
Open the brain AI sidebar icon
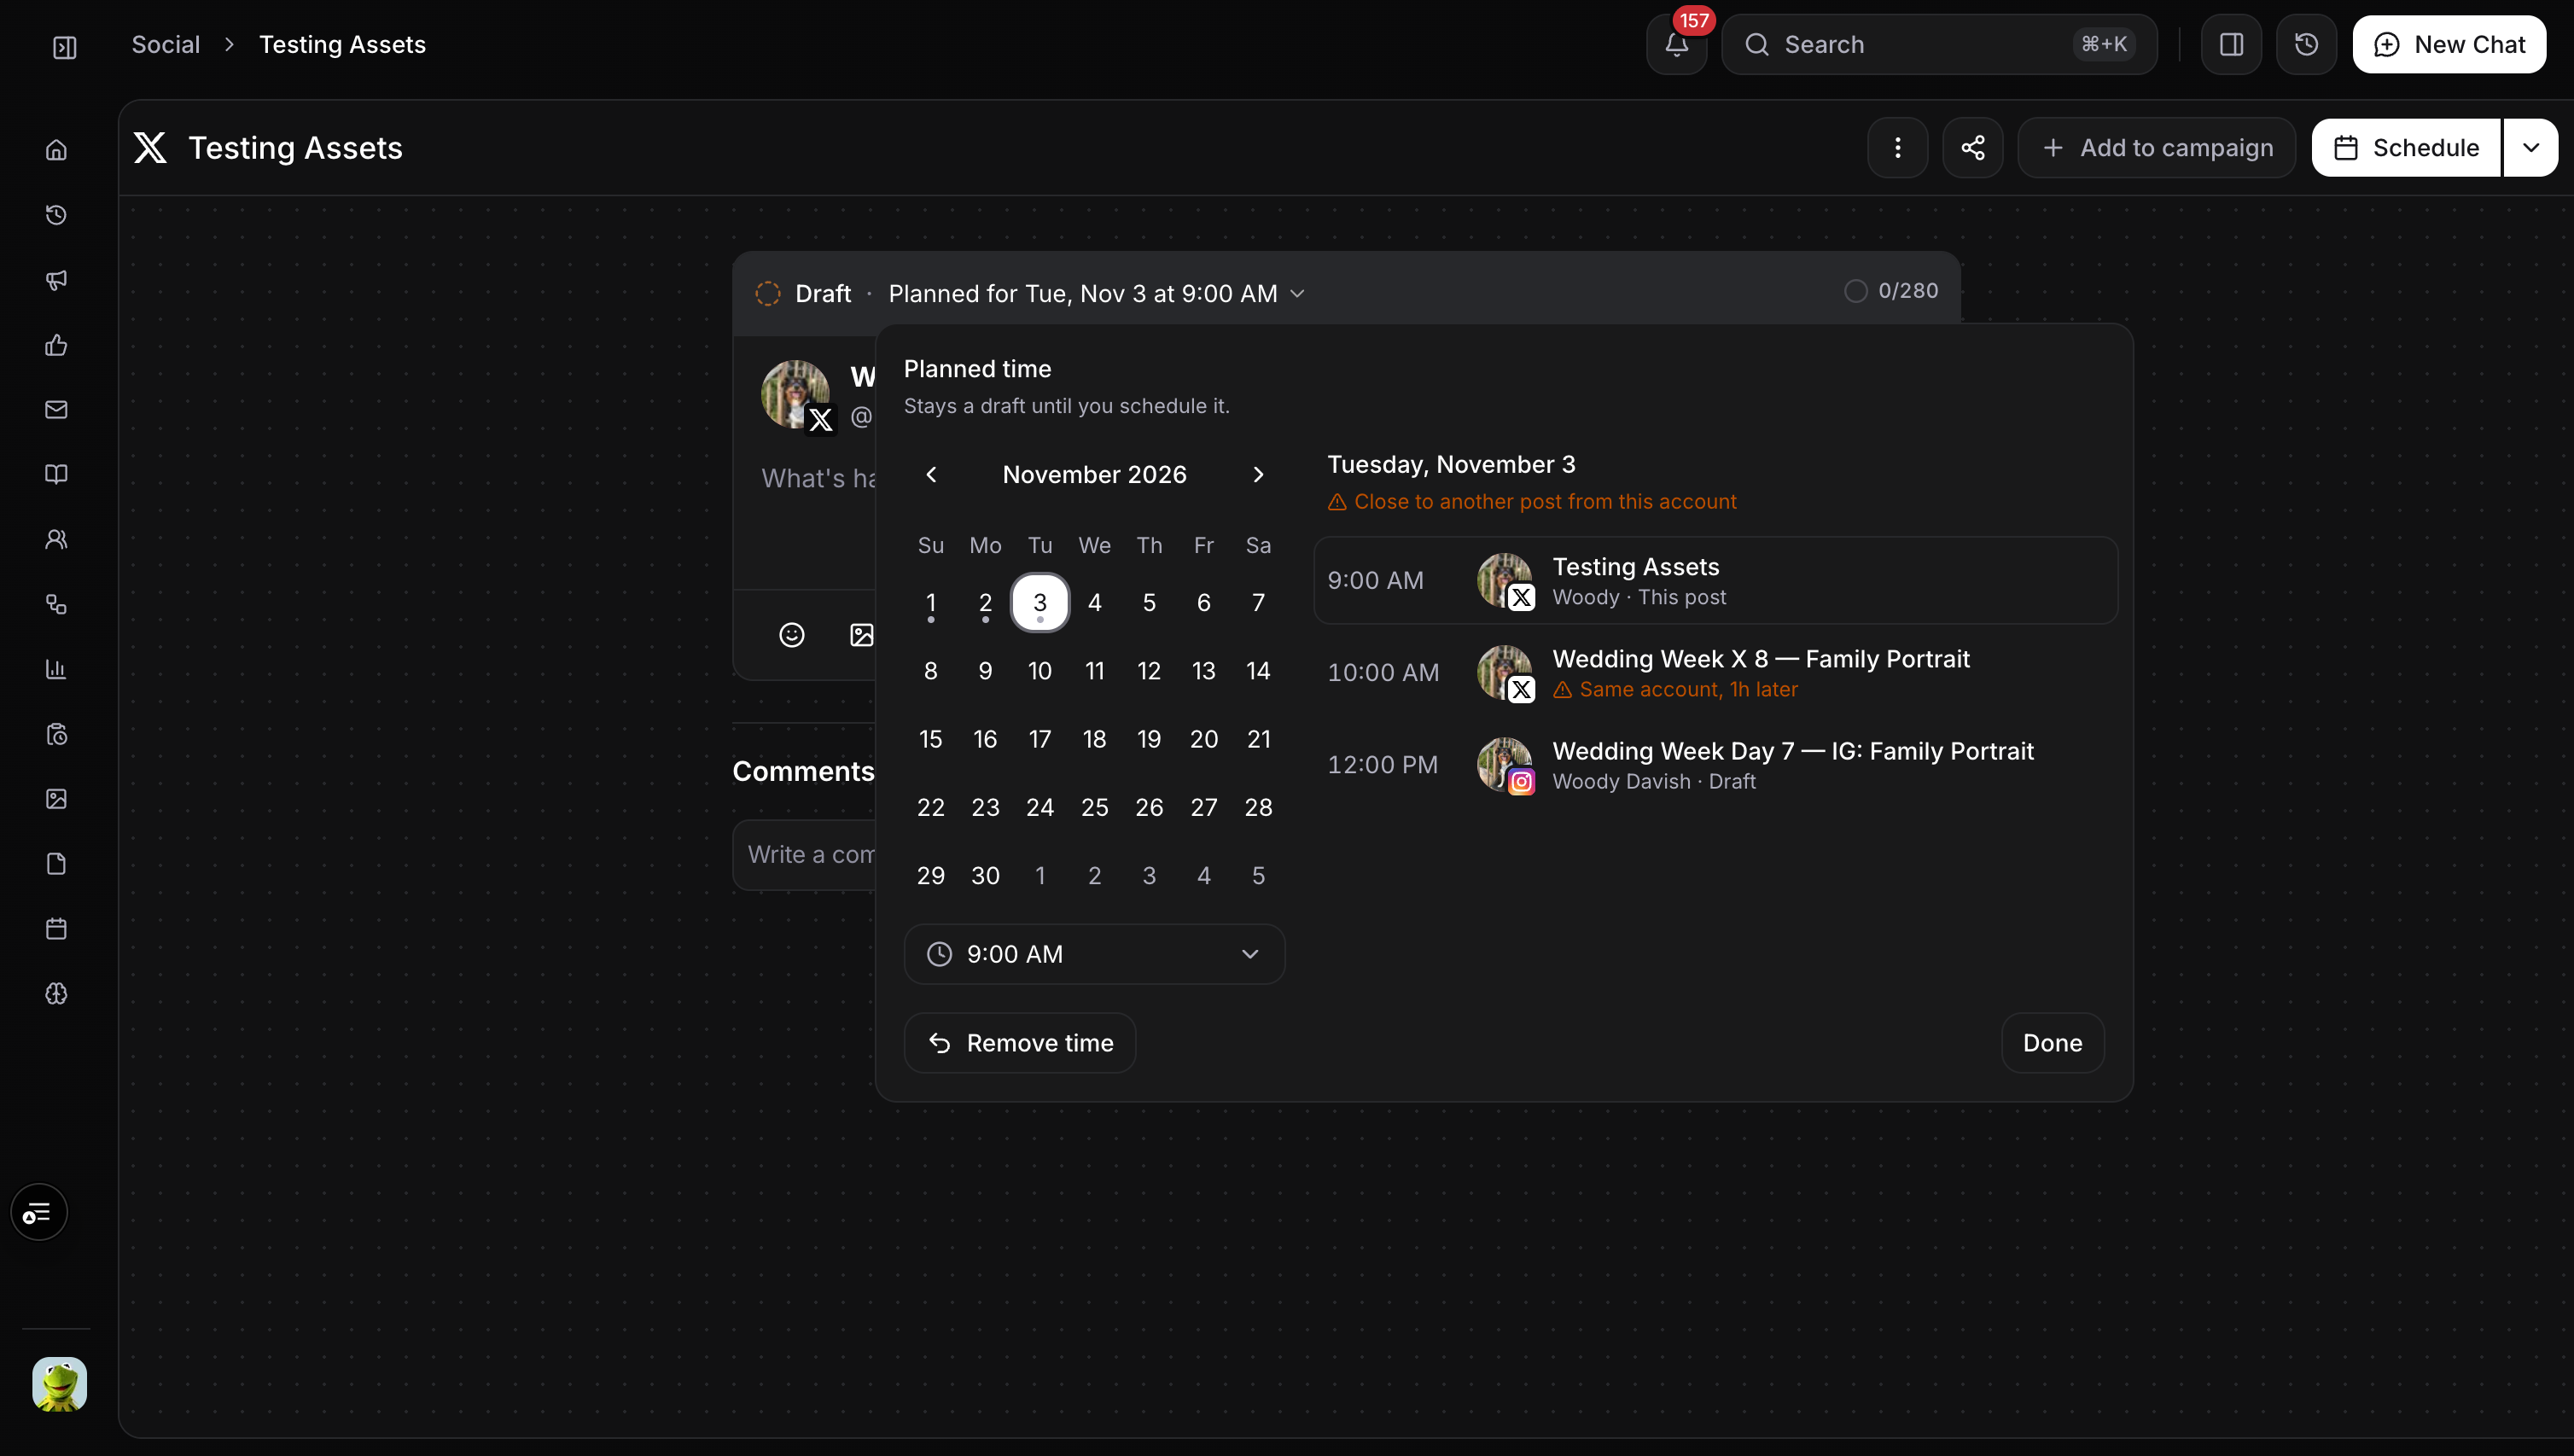click(x=56, y=993)
